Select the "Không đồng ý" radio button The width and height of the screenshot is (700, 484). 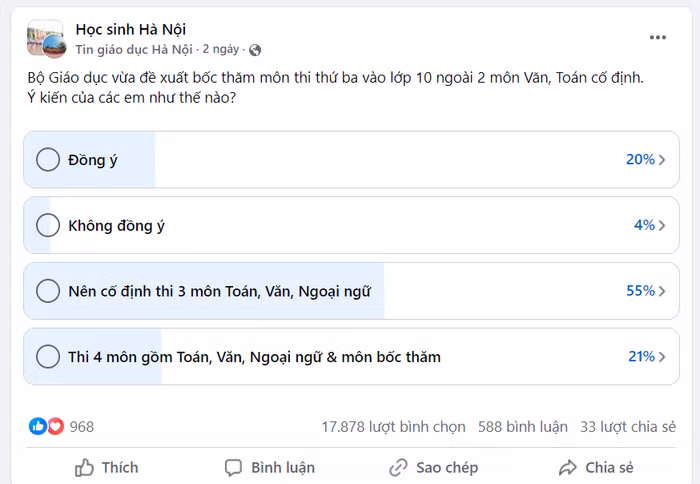point(47,225)
